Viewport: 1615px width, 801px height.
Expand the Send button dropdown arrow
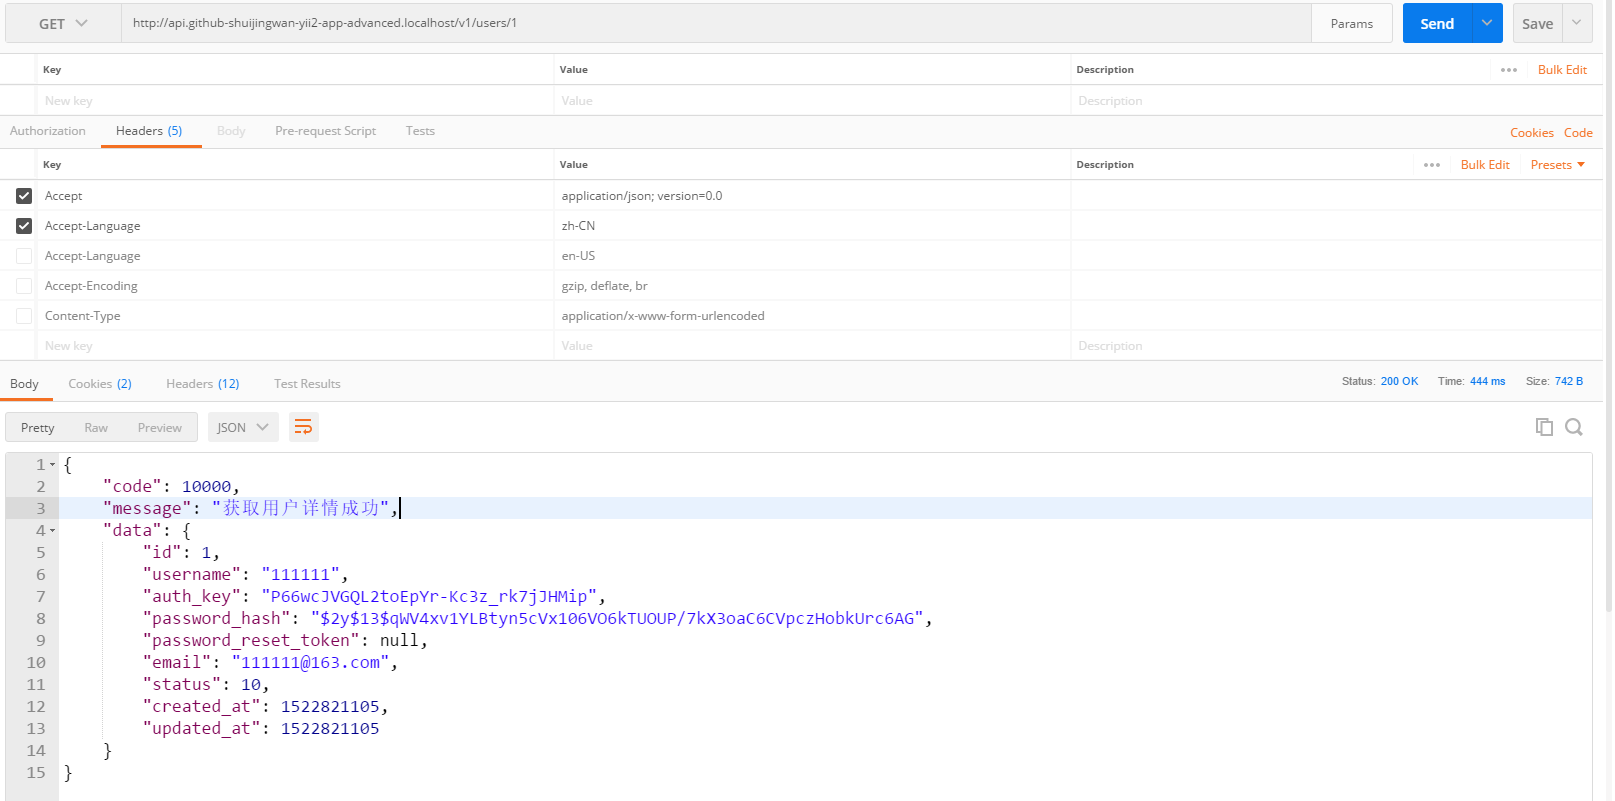point(1487,24)
